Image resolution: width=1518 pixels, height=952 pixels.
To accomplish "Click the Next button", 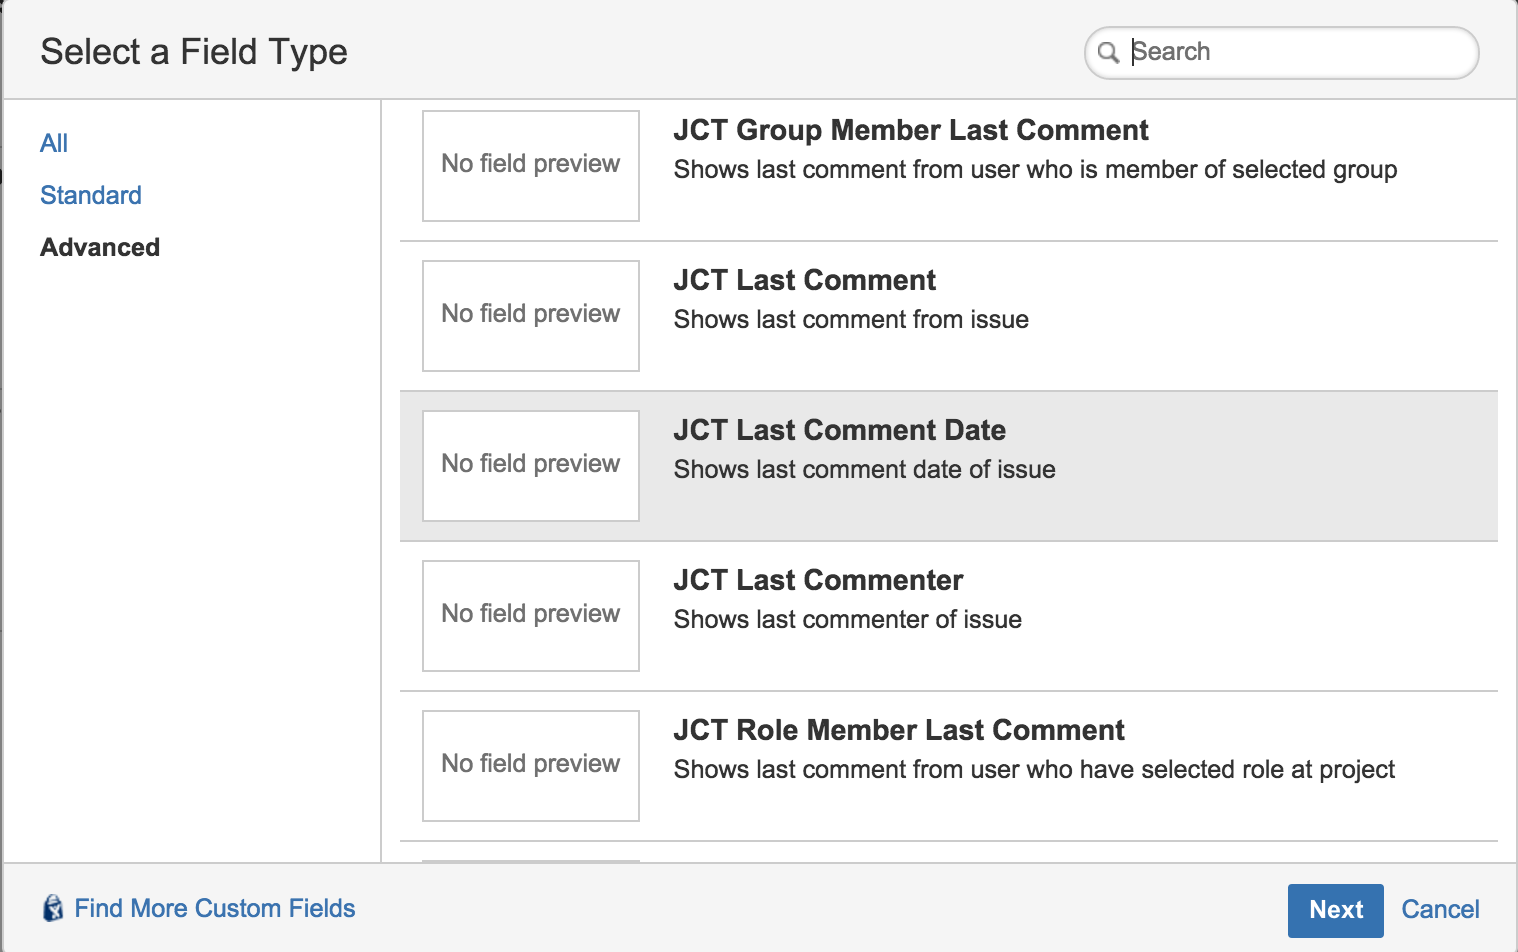I will (1336, 910).
